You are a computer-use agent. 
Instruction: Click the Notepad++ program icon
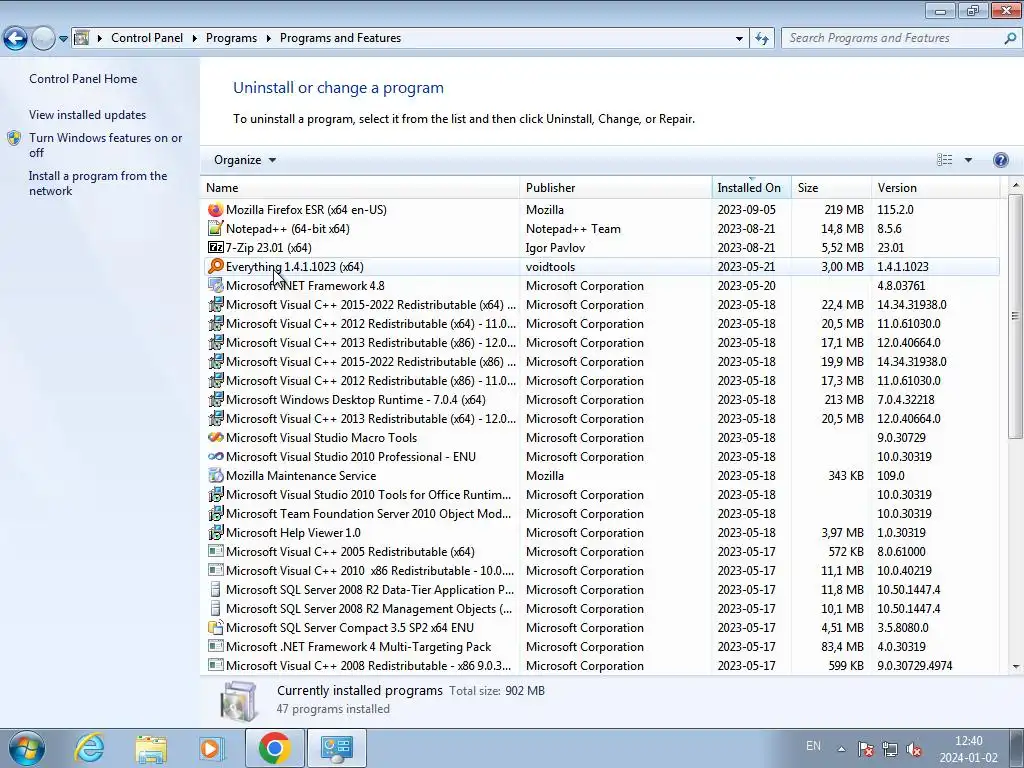point(216,229)
